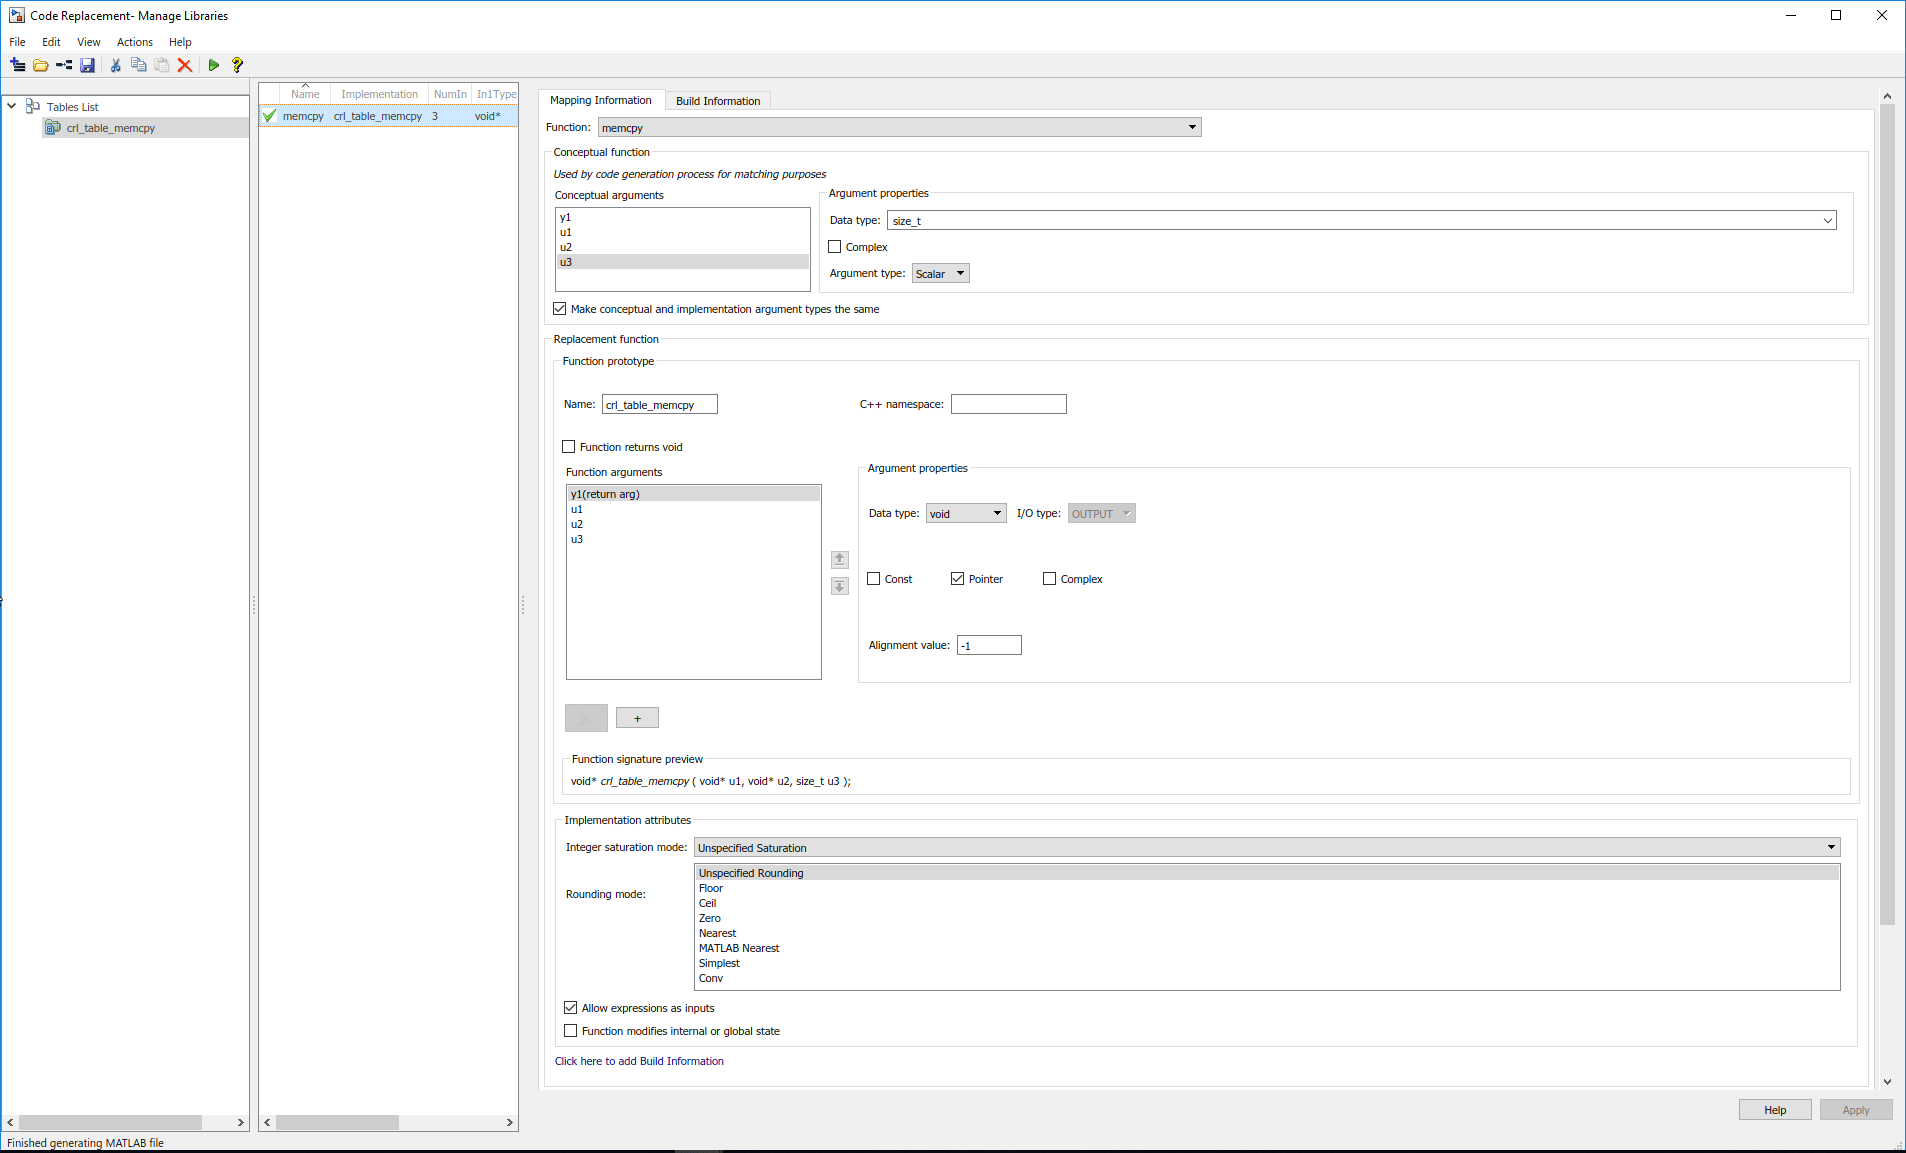
Task: Move the function argument up with arrow icon
Action: pos(840,560)
